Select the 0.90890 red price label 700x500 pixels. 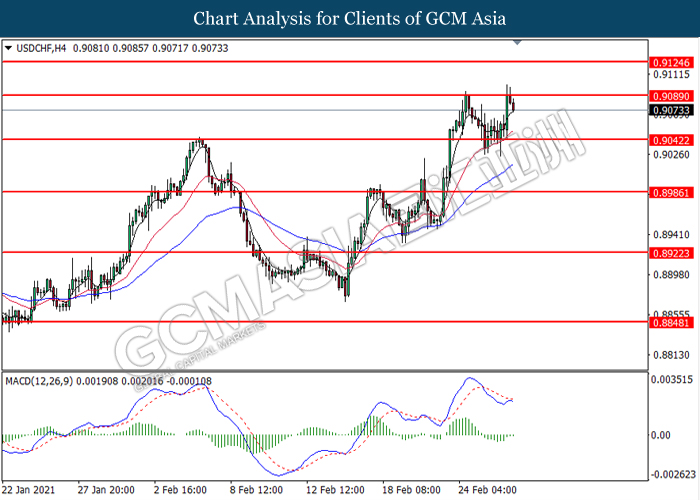pos(671,96)
